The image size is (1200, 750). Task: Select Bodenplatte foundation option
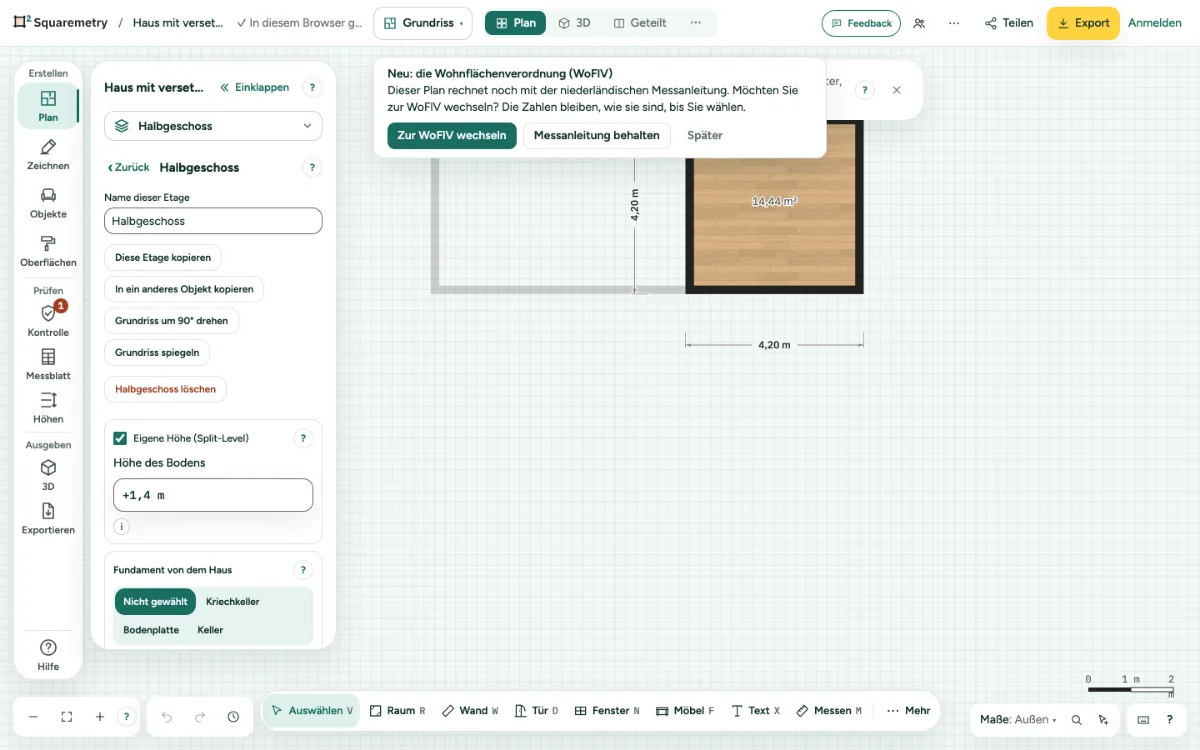151,630
